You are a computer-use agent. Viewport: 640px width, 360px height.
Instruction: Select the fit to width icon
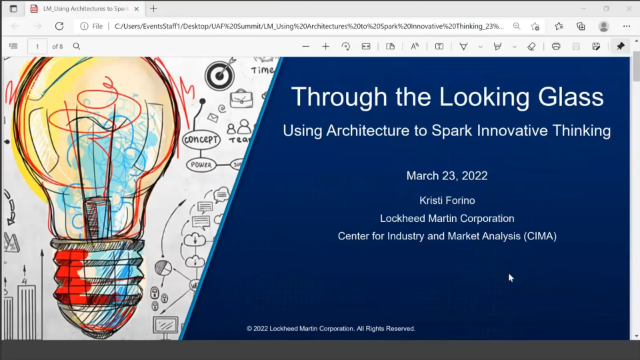pos(366,47)
